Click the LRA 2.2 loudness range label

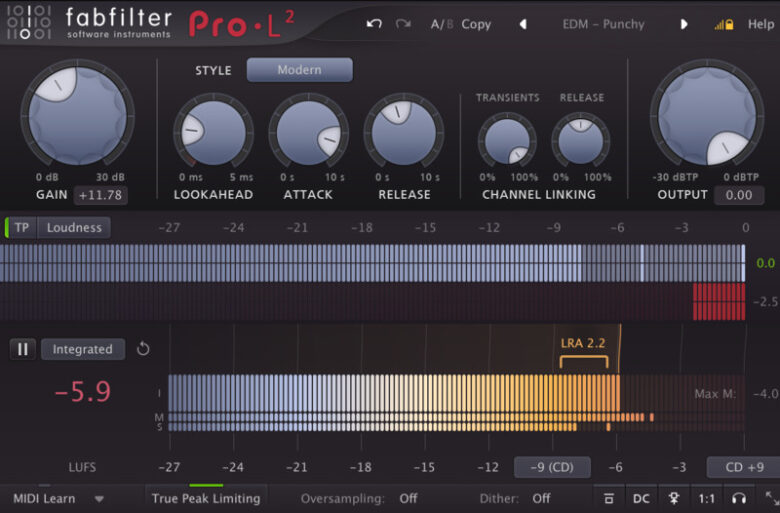pyautogui.click(x=583, y=343)
